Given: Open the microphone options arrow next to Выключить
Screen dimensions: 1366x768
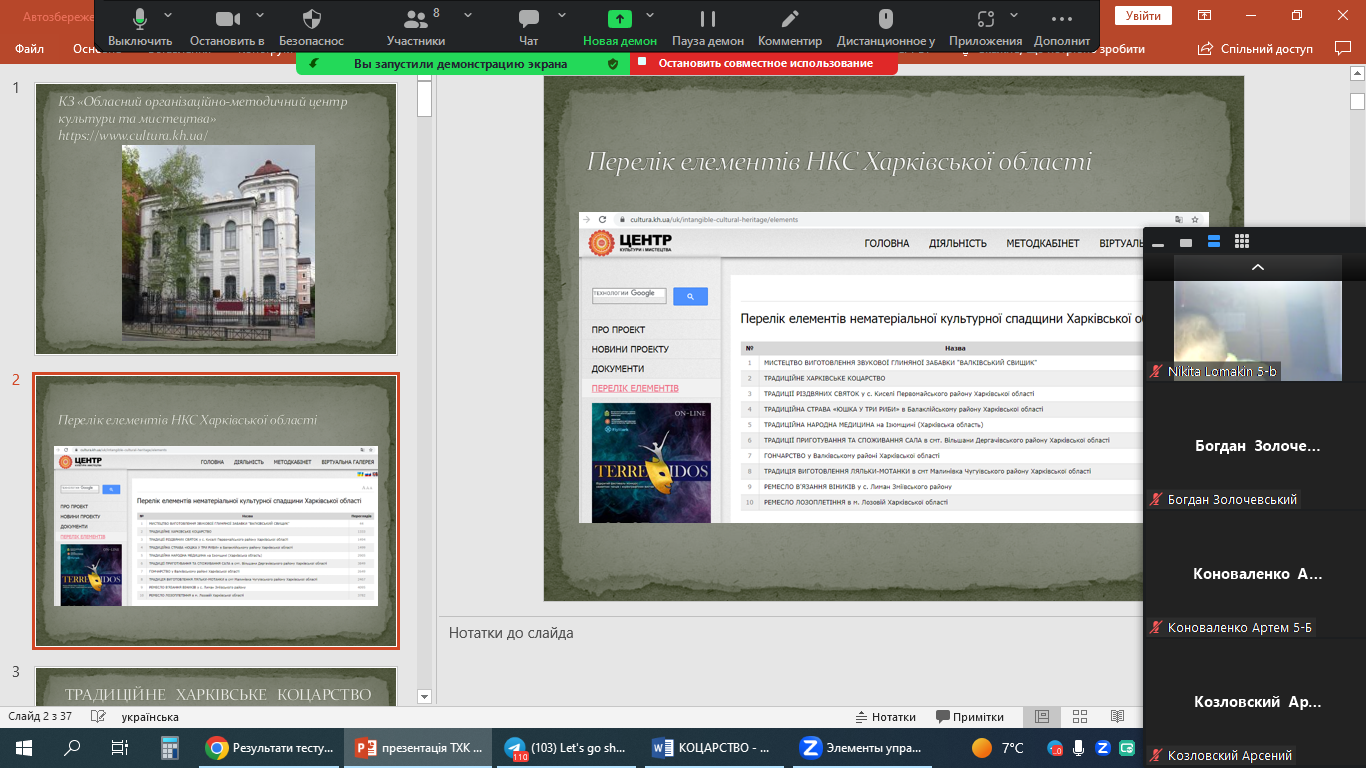Looking at the screenshot, I should (168, 16).
